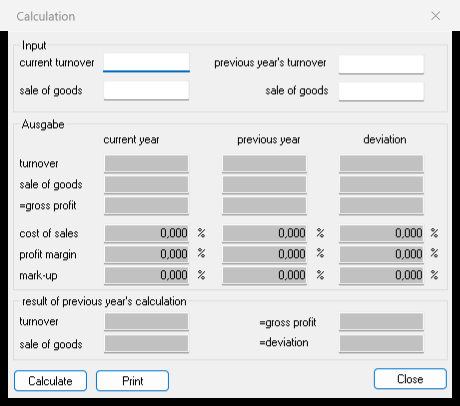Click the current year mark-up value

point(146,275)
